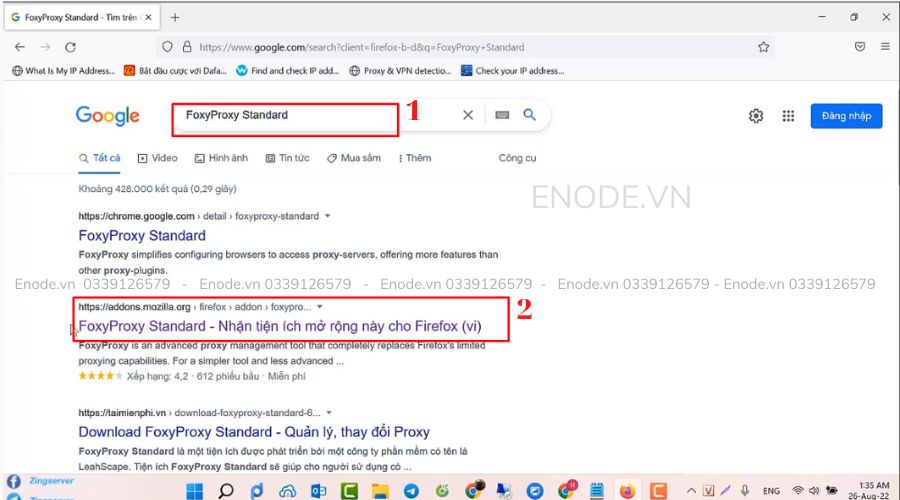This screenshot has height=500, width=900.
Task: Save to Pocket icon in toolbar
Action: click(x=860, y=47)
